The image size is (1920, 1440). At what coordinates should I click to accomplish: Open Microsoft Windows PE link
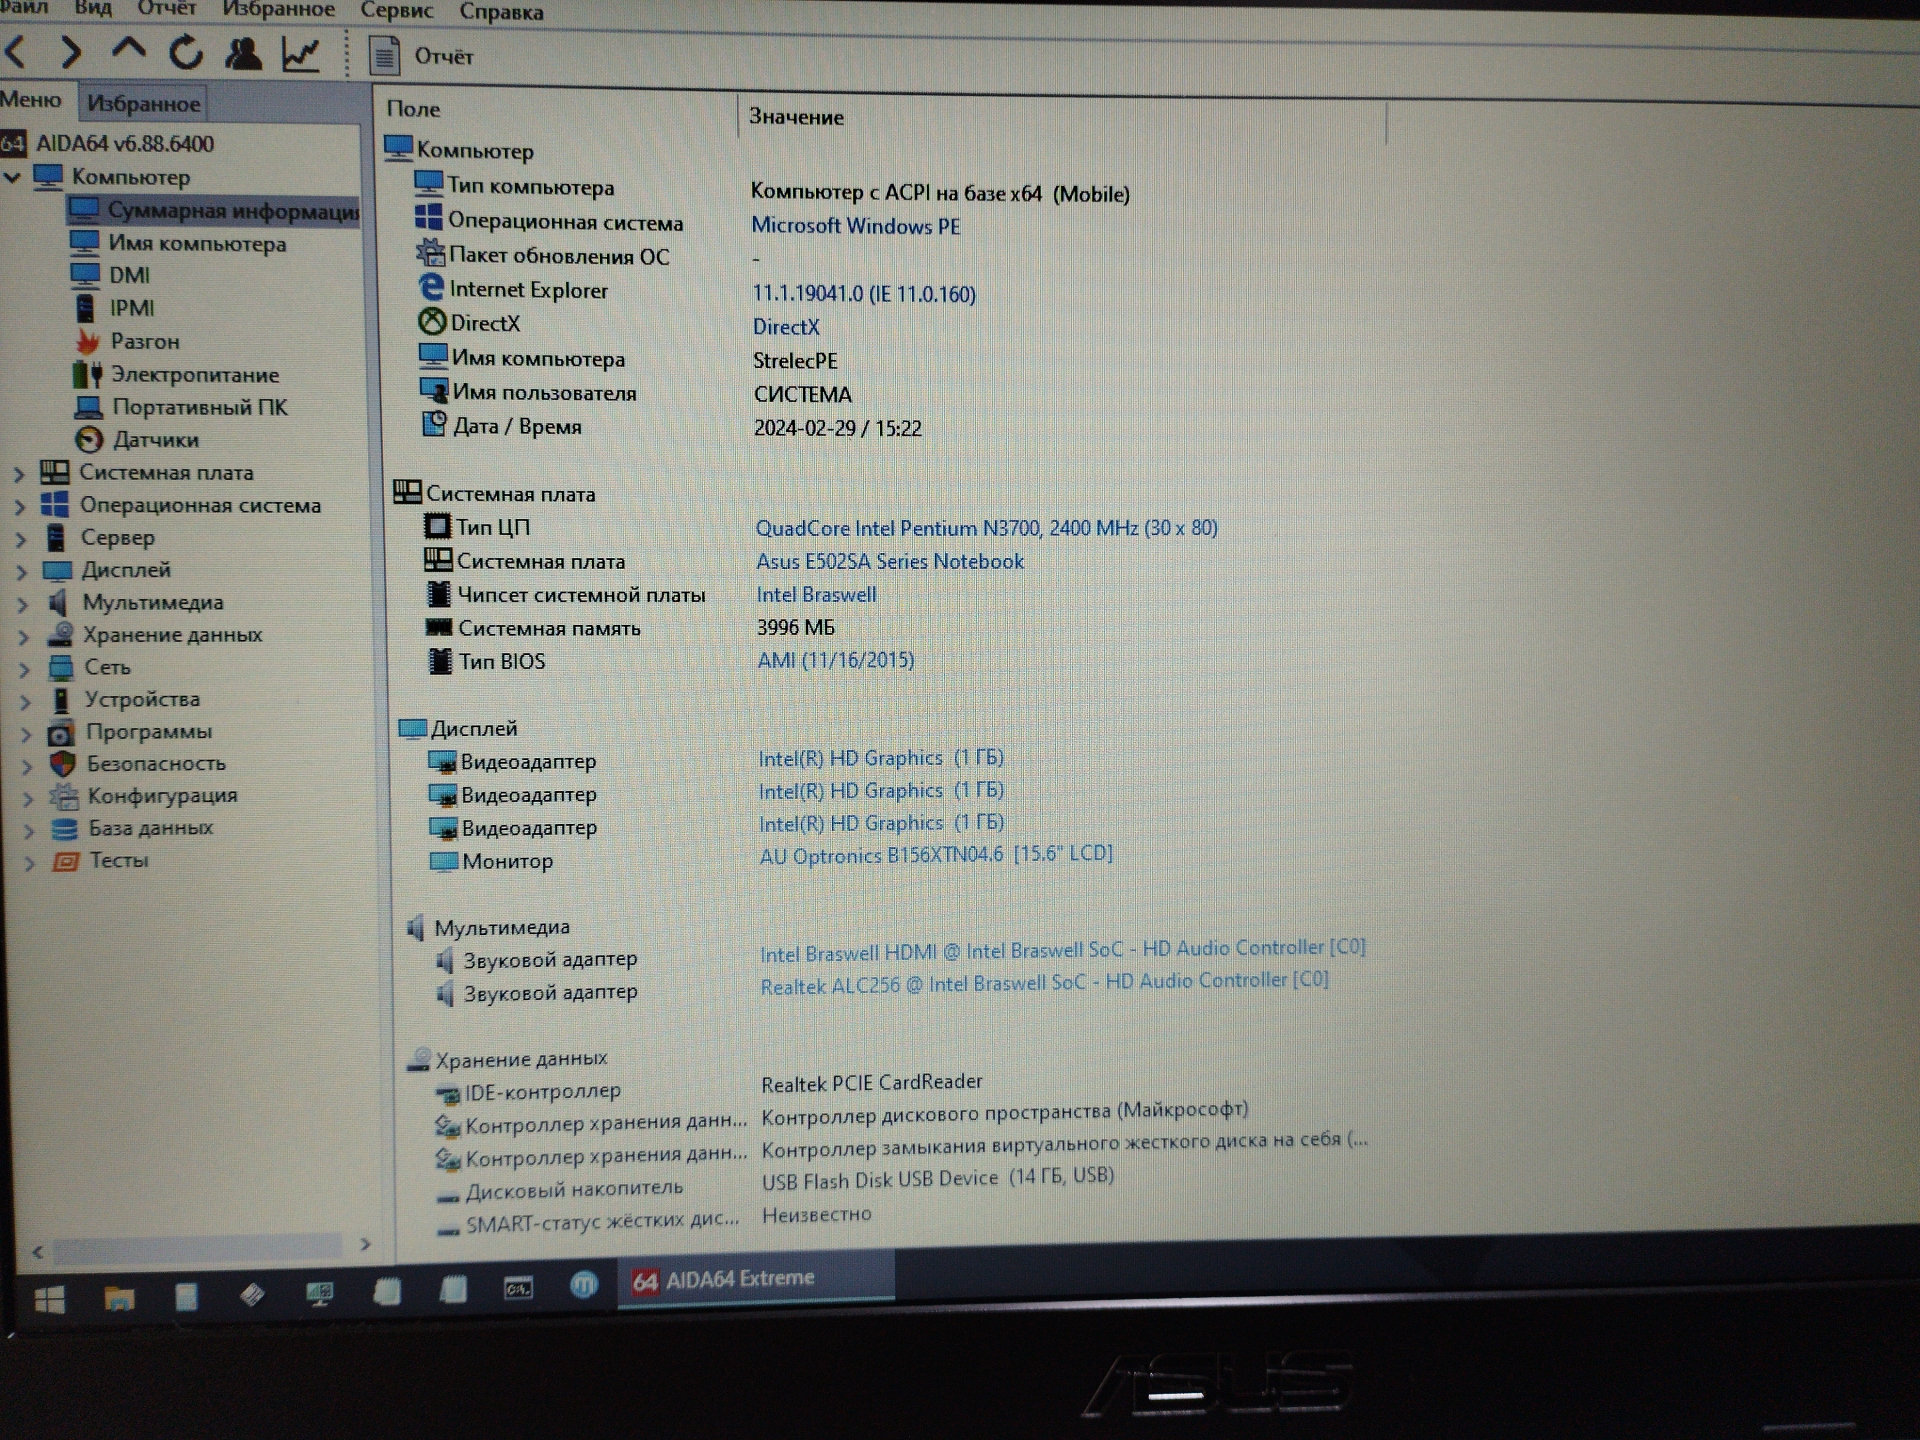click(x=856, y=226)
